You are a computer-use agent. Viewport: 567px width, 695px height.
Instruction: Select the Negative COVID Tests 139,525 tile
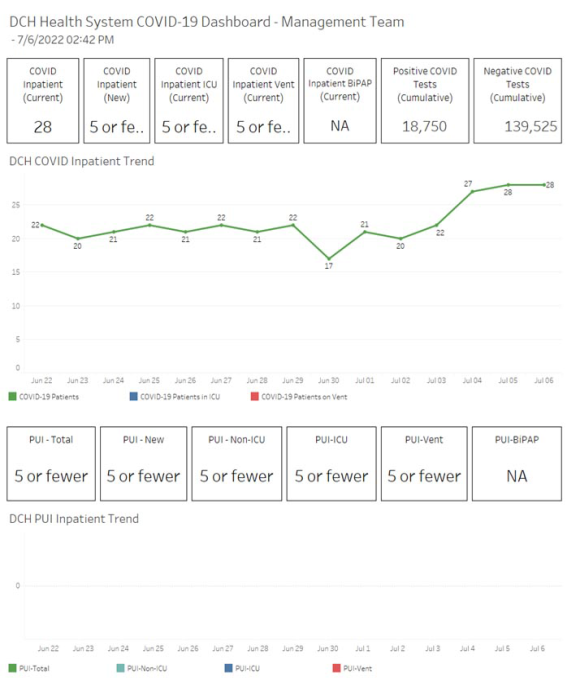517,101
